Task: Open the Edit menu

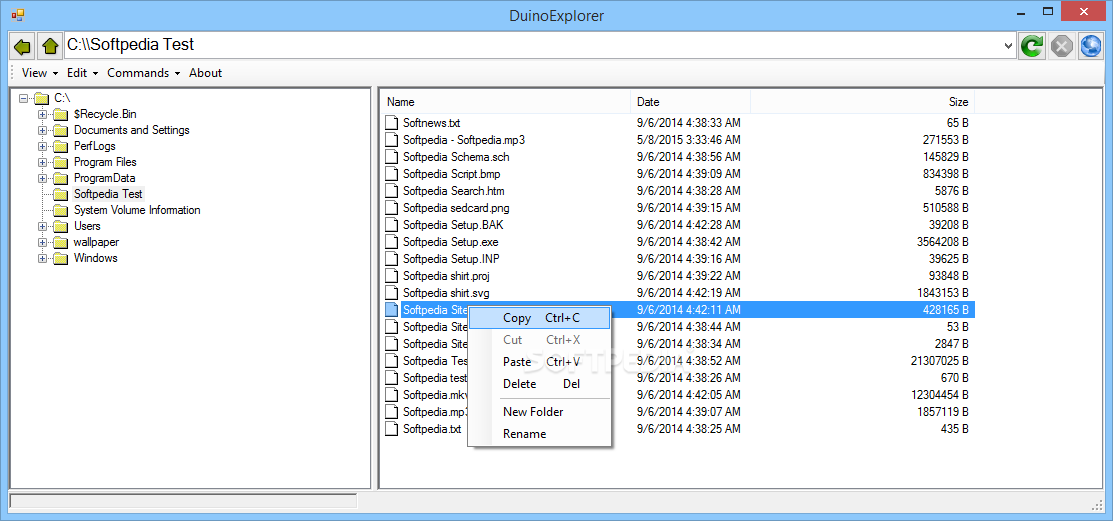Action: (x=82, y=72)
